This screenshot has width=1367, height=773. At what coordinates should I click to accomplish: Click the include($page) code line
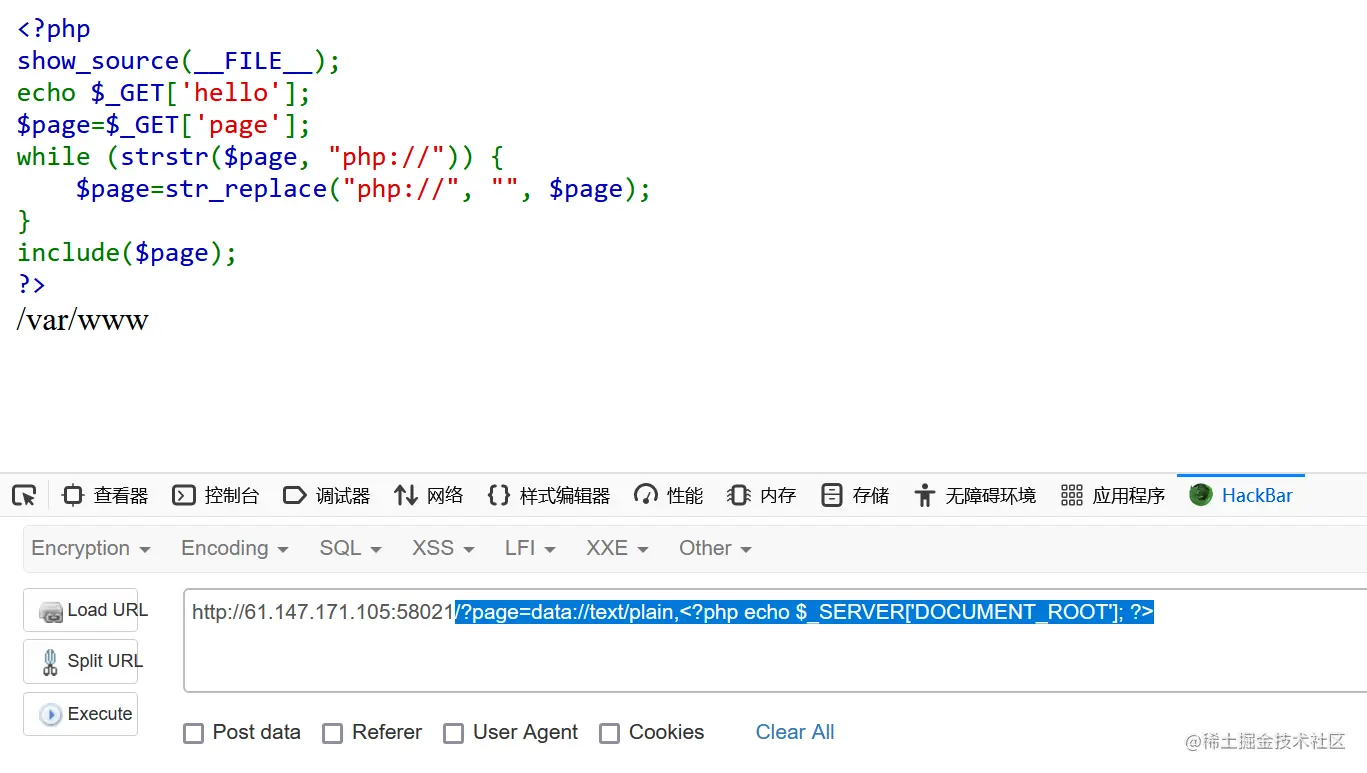[x=127, y=253]
